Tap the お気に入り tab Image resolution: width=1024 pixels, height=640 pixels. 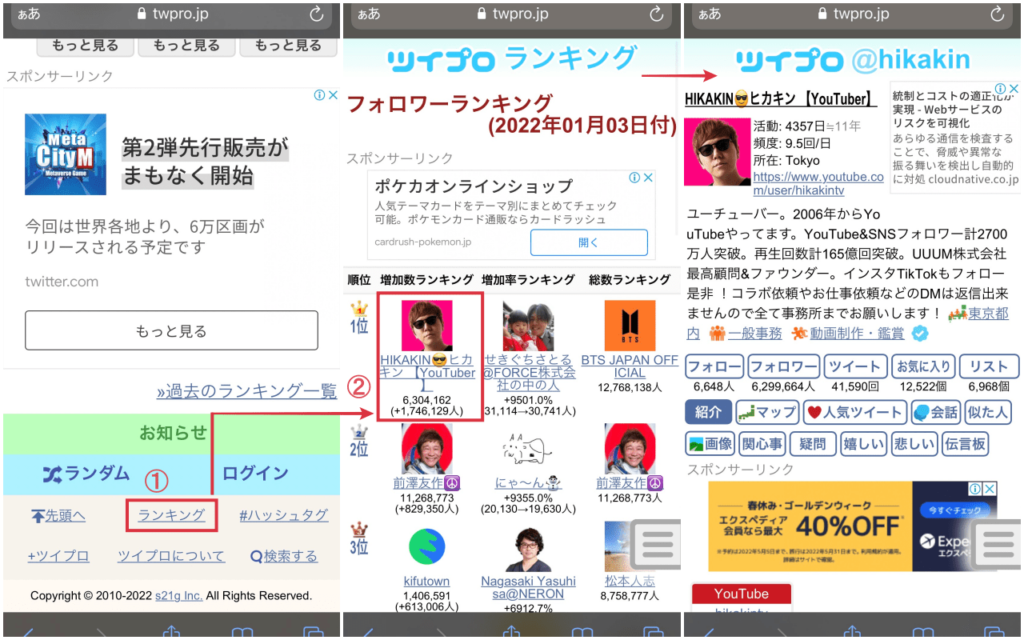923,366
